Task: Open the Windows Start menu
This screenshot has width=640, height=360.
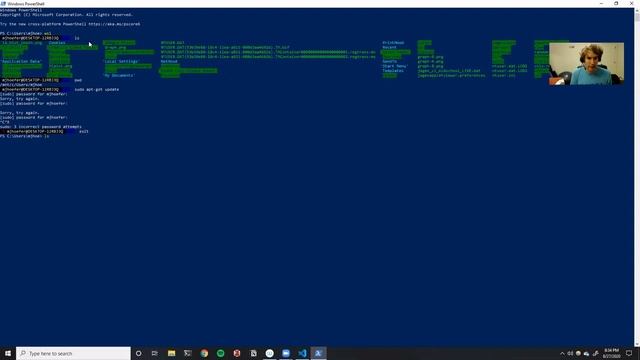Action: click(x=8, y=353)
